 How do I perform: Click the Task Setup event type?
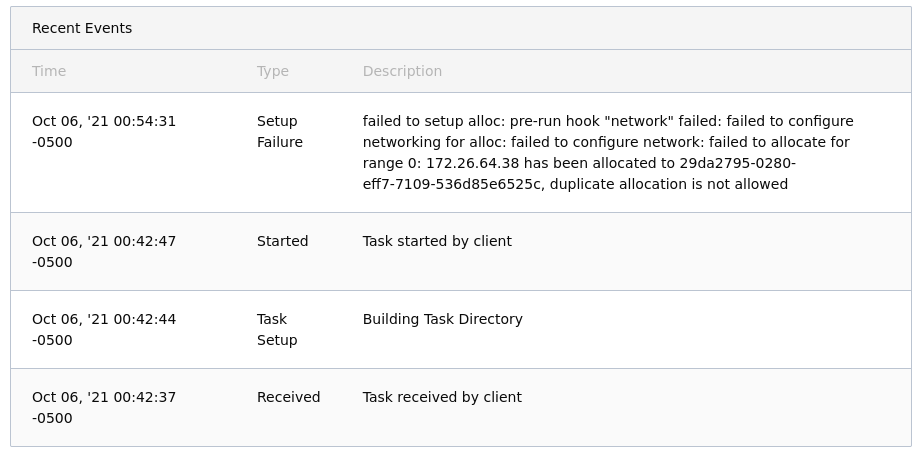(x=277, y=330)
